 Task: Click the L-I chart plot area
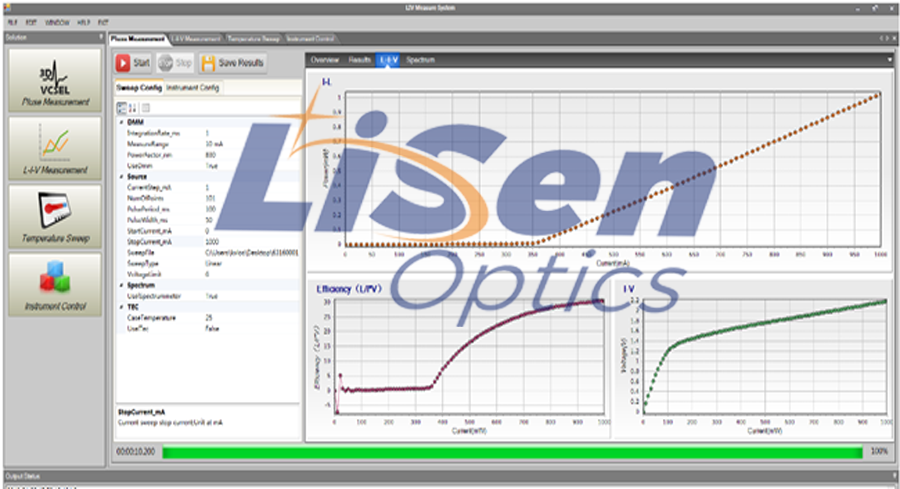tap(612, 169)
